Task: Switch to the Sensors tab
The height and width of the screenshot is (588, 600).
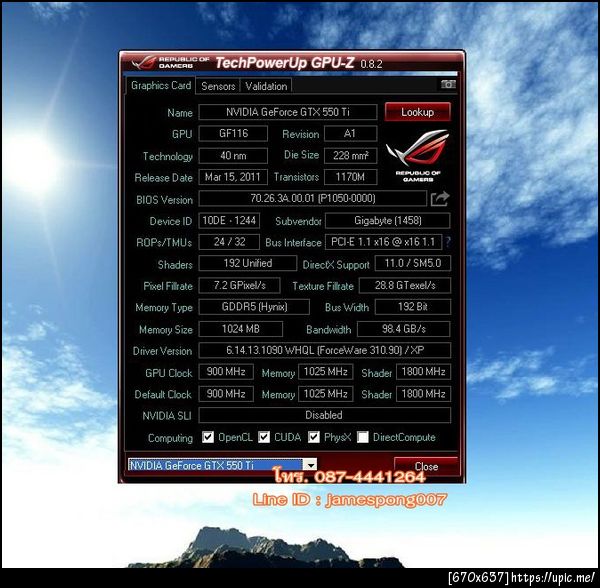Action: 218,86
